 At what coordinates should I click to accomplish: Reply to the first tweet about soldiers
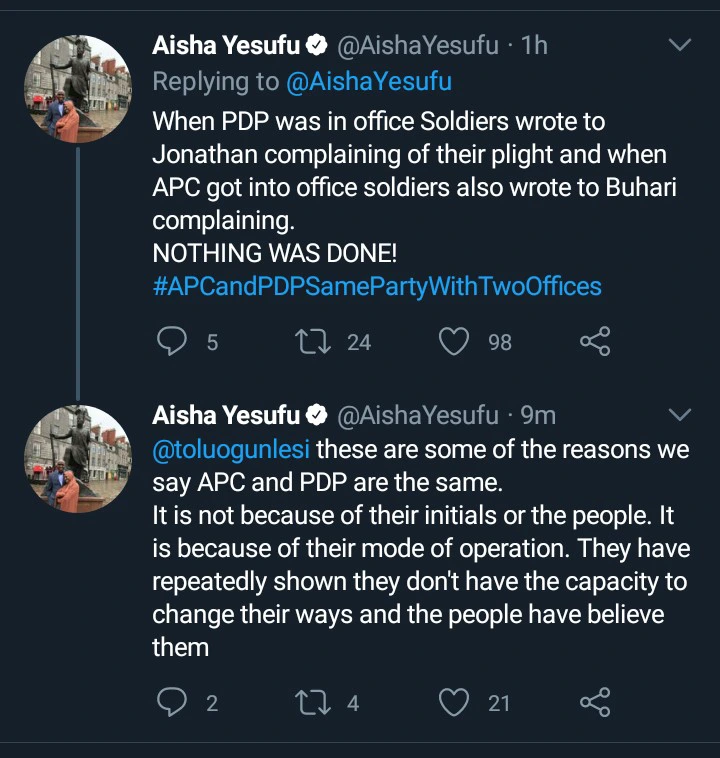click(x=174, y=343)
